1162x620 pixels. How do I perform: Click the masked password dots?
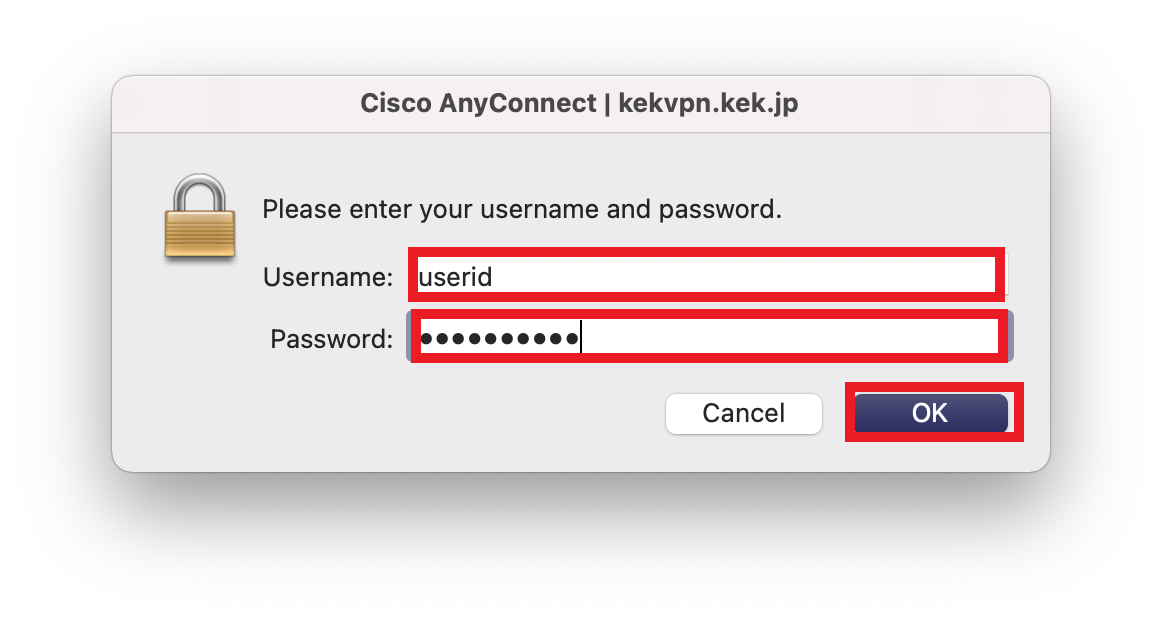499,339
